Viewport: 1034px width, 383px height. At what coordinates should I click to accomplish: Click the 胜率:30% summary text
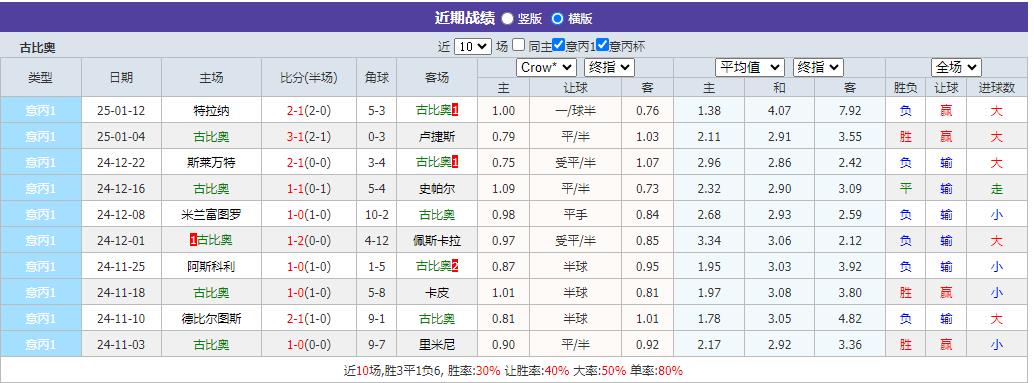[x=473, y=370]
